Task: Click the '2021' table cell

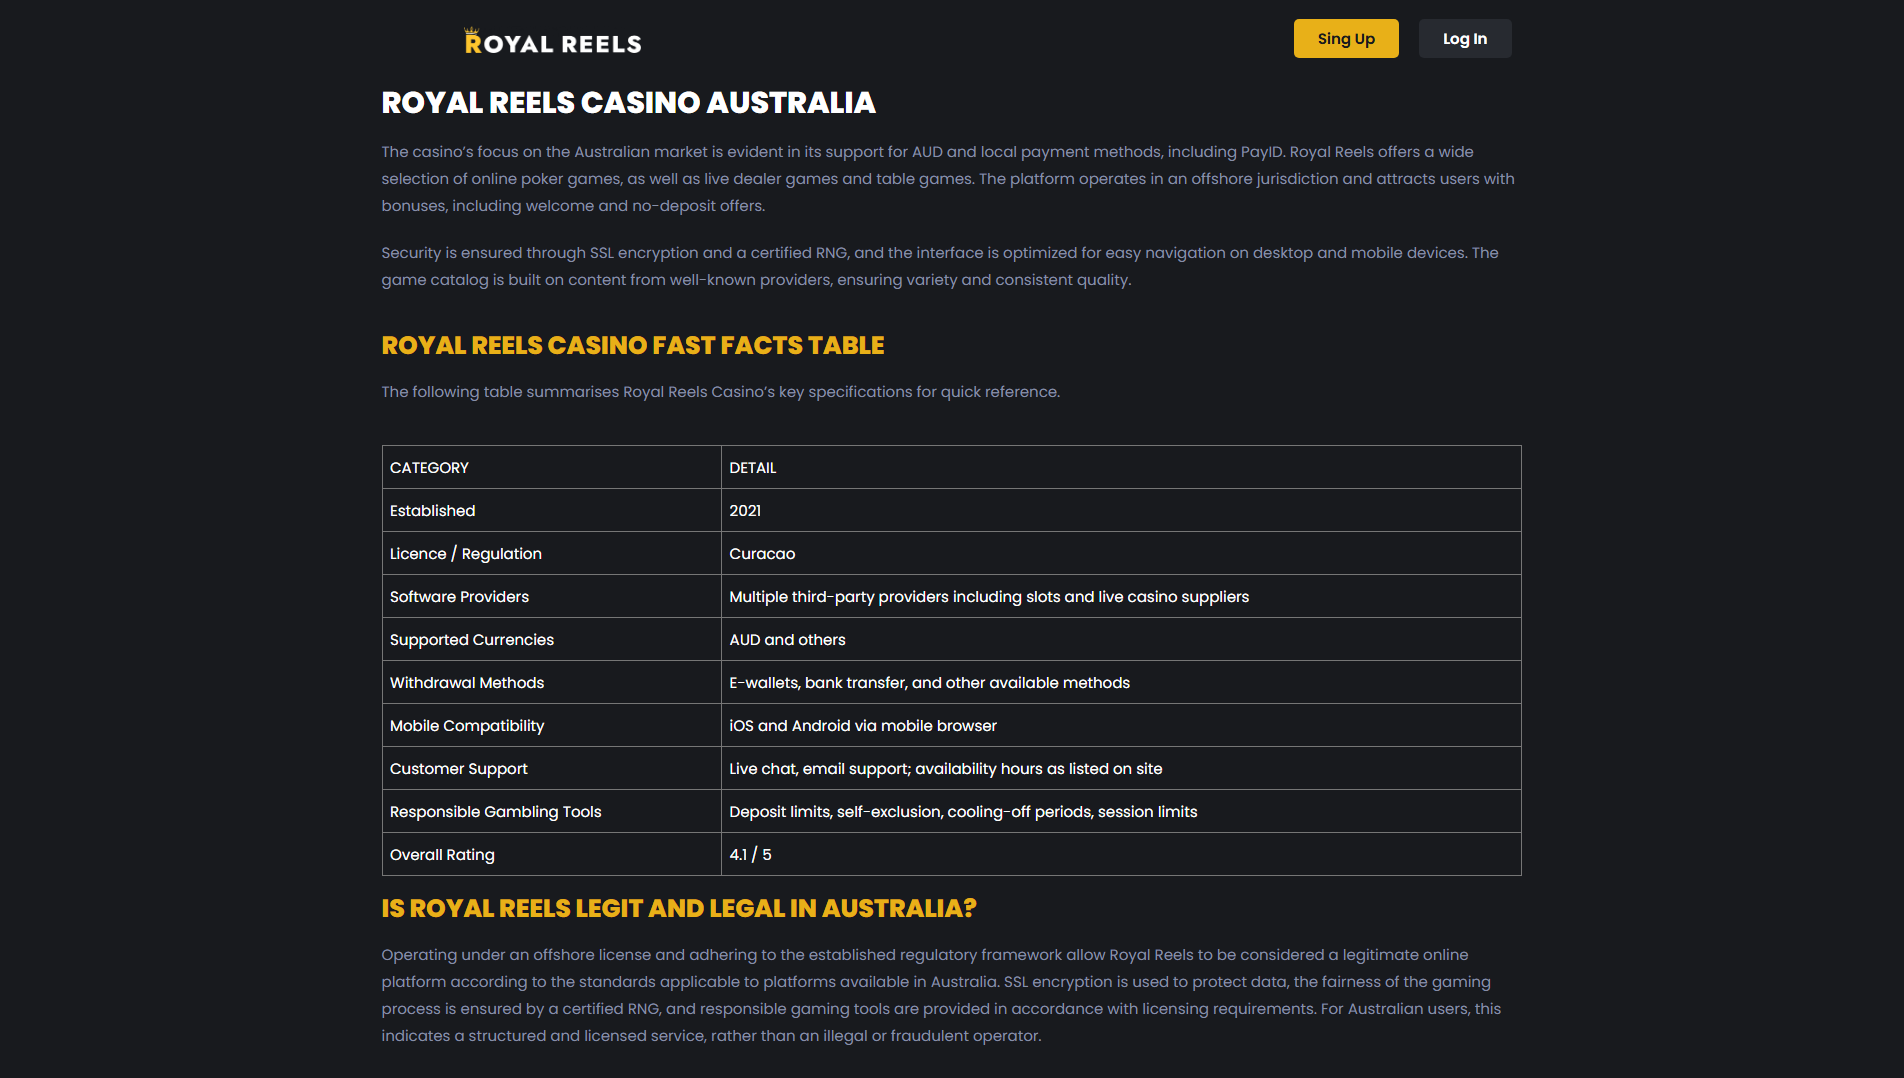Action: 1121,510
